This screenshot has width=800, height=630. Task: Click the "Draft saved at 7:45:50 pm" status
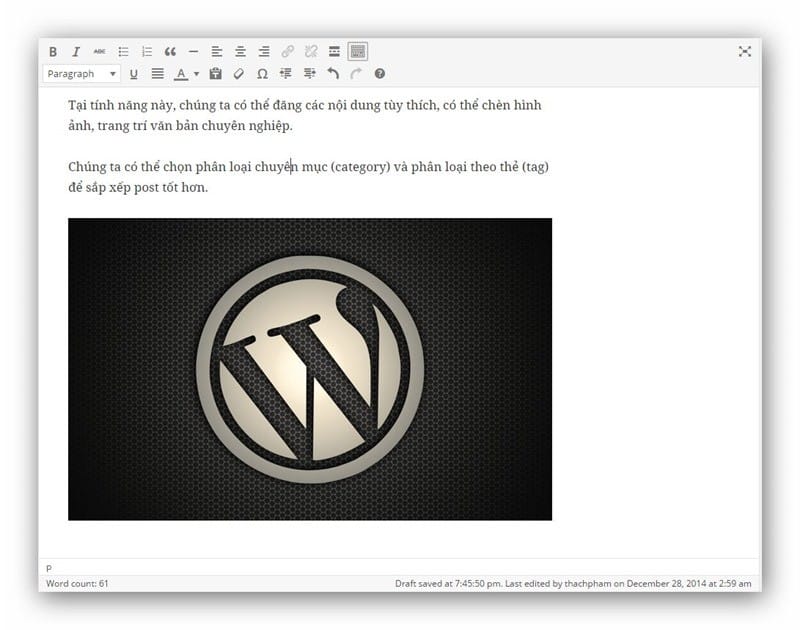pyautogui.click(x=448, y=584)
